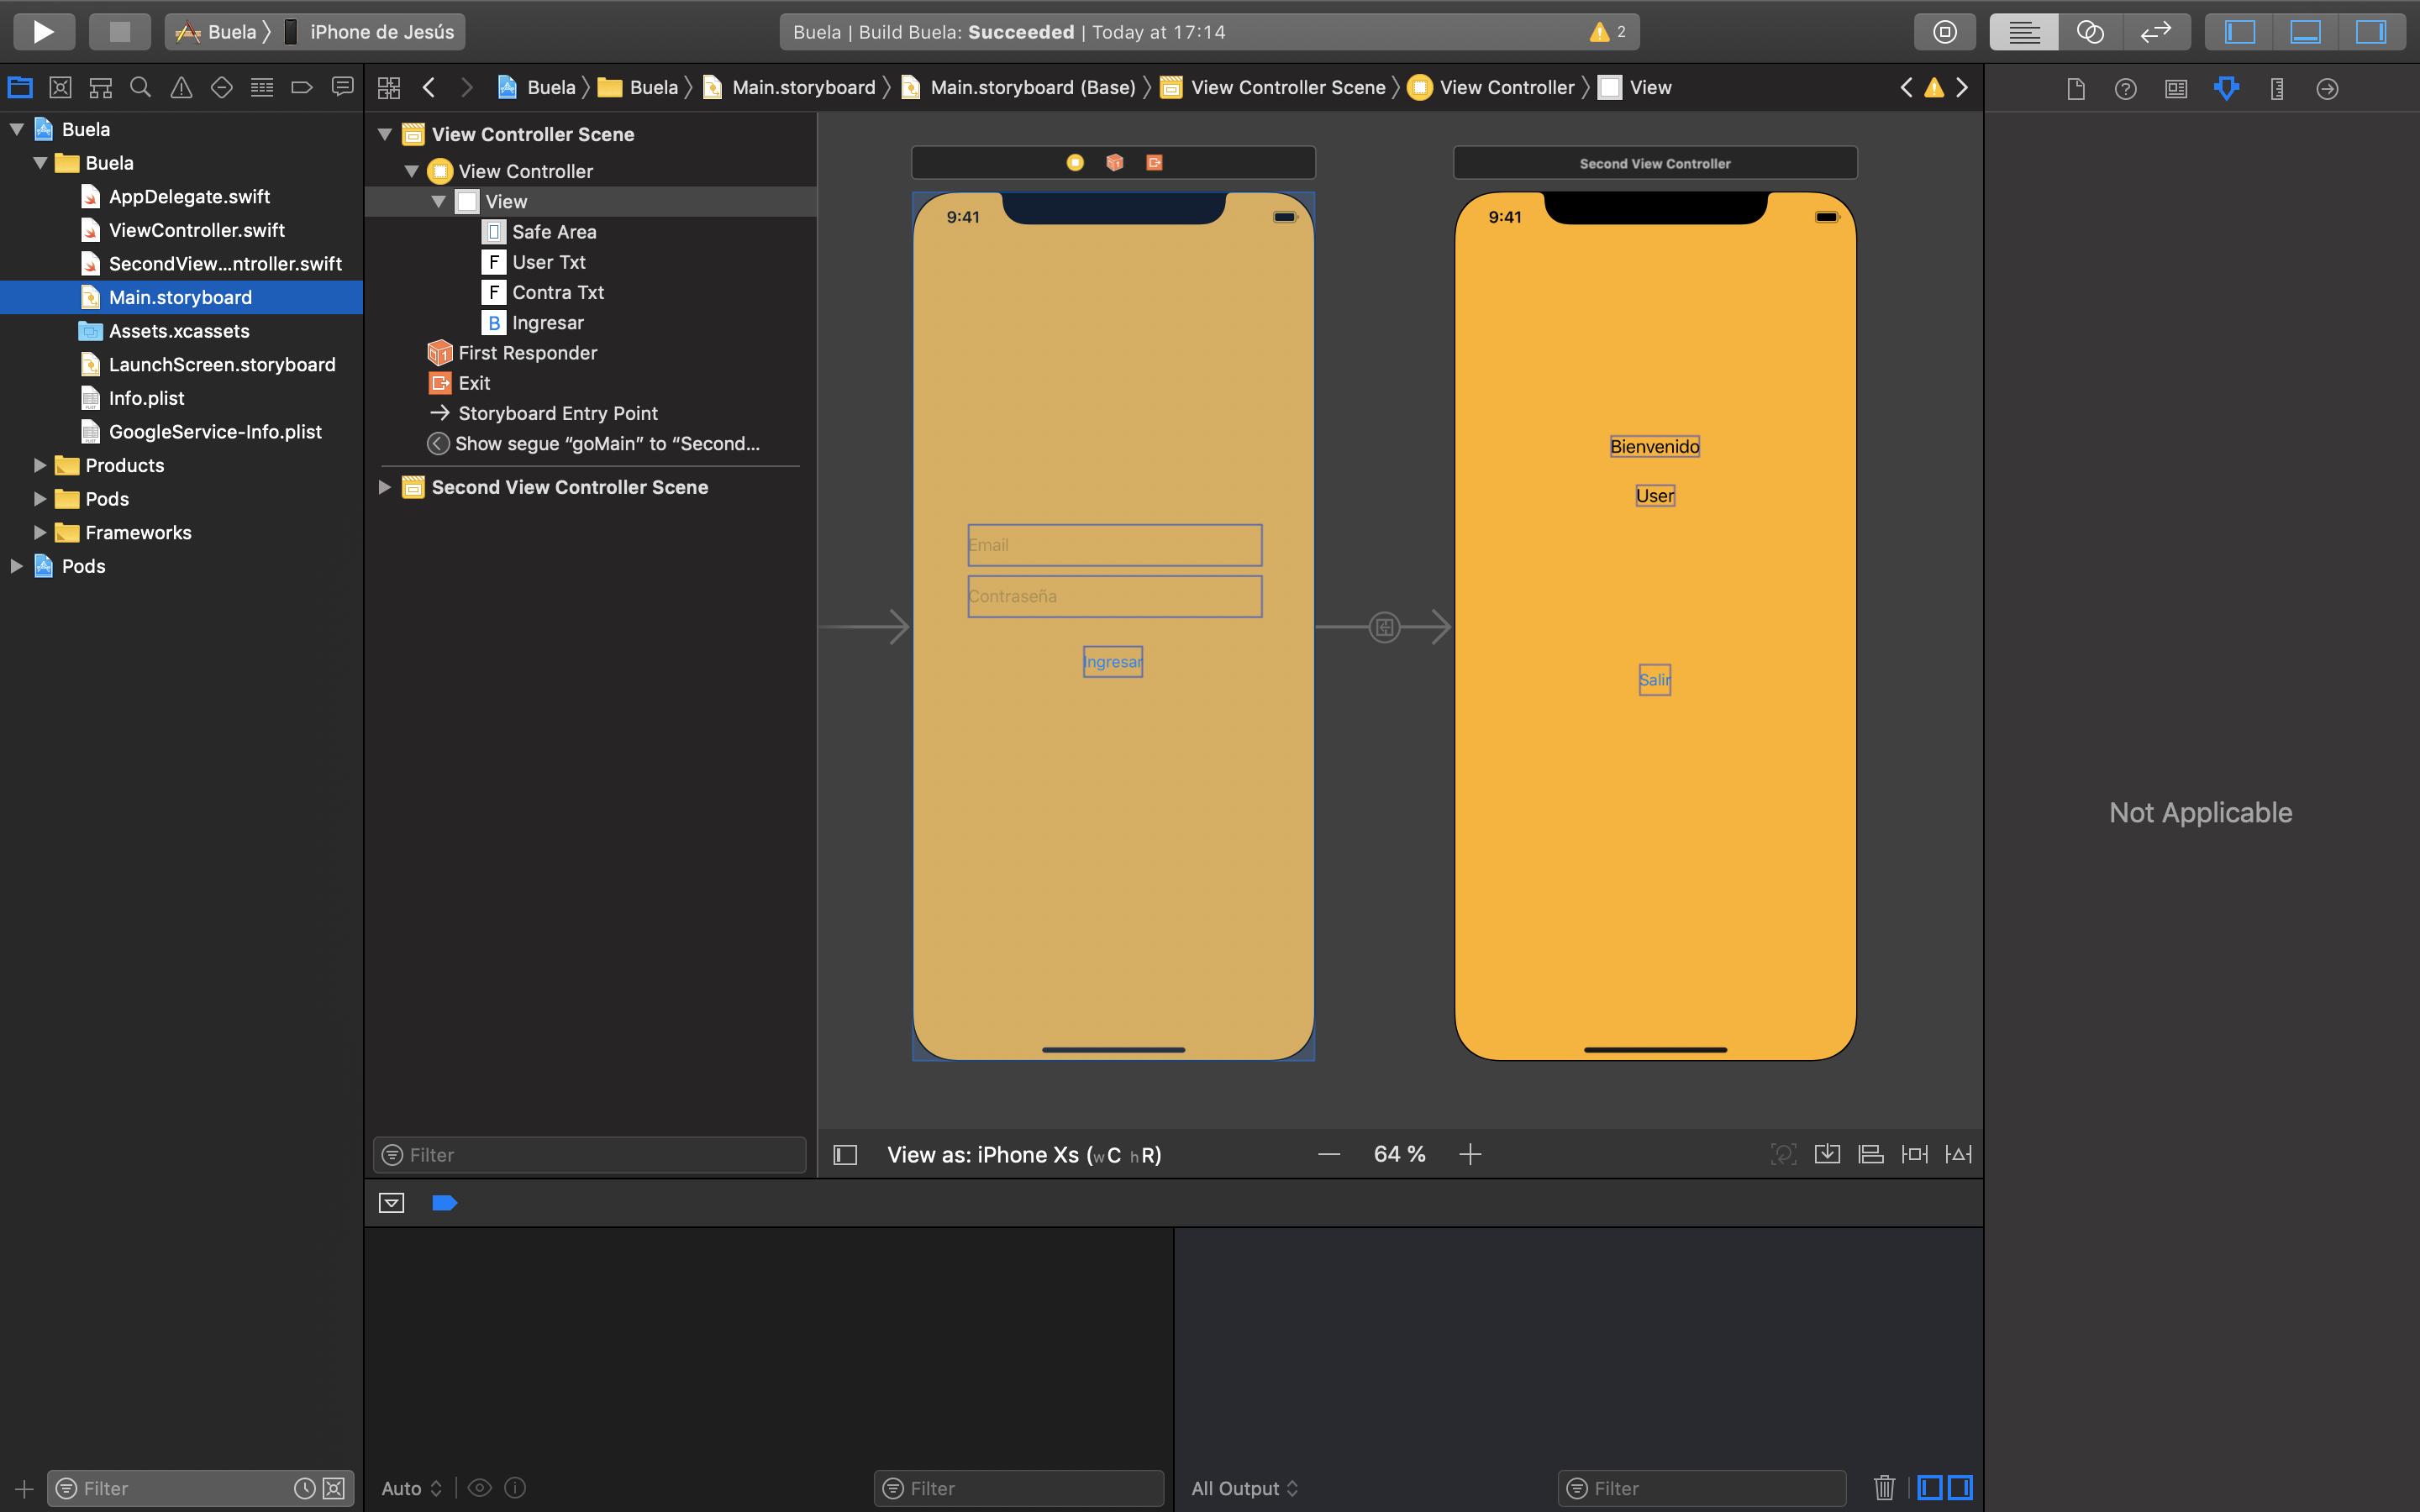Collapse the Buela project root
This screenshot has height=1512, width=2420.
17,129
